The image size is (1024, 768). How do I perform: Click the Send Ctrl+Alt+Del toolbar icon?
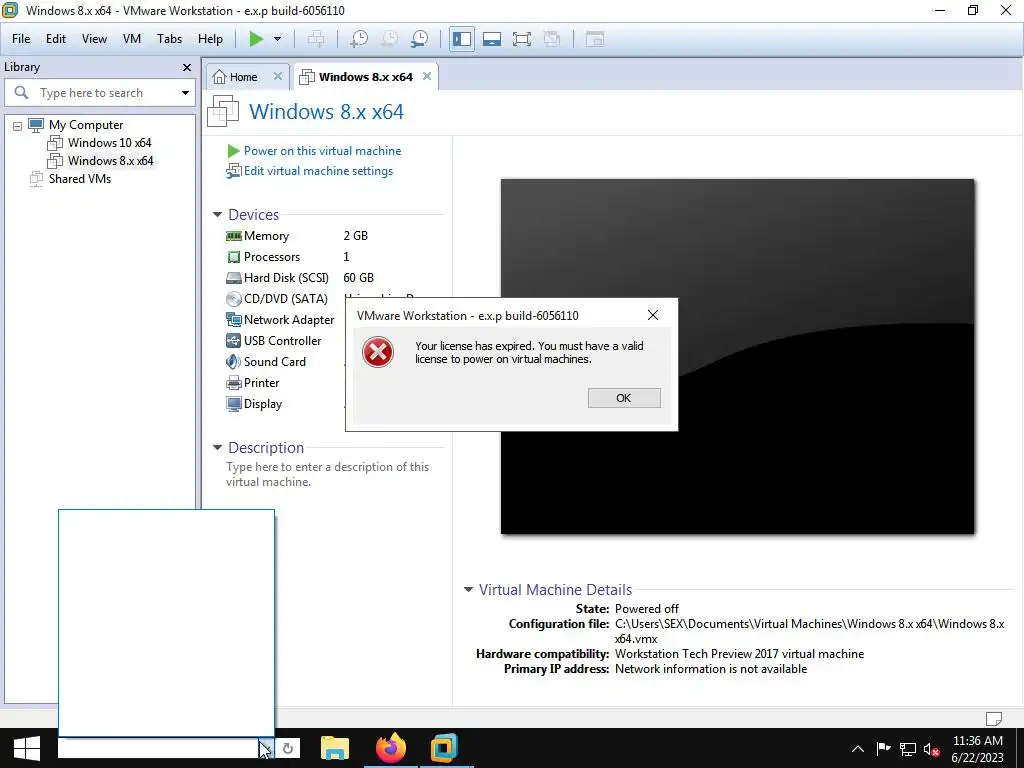point(316,39)
